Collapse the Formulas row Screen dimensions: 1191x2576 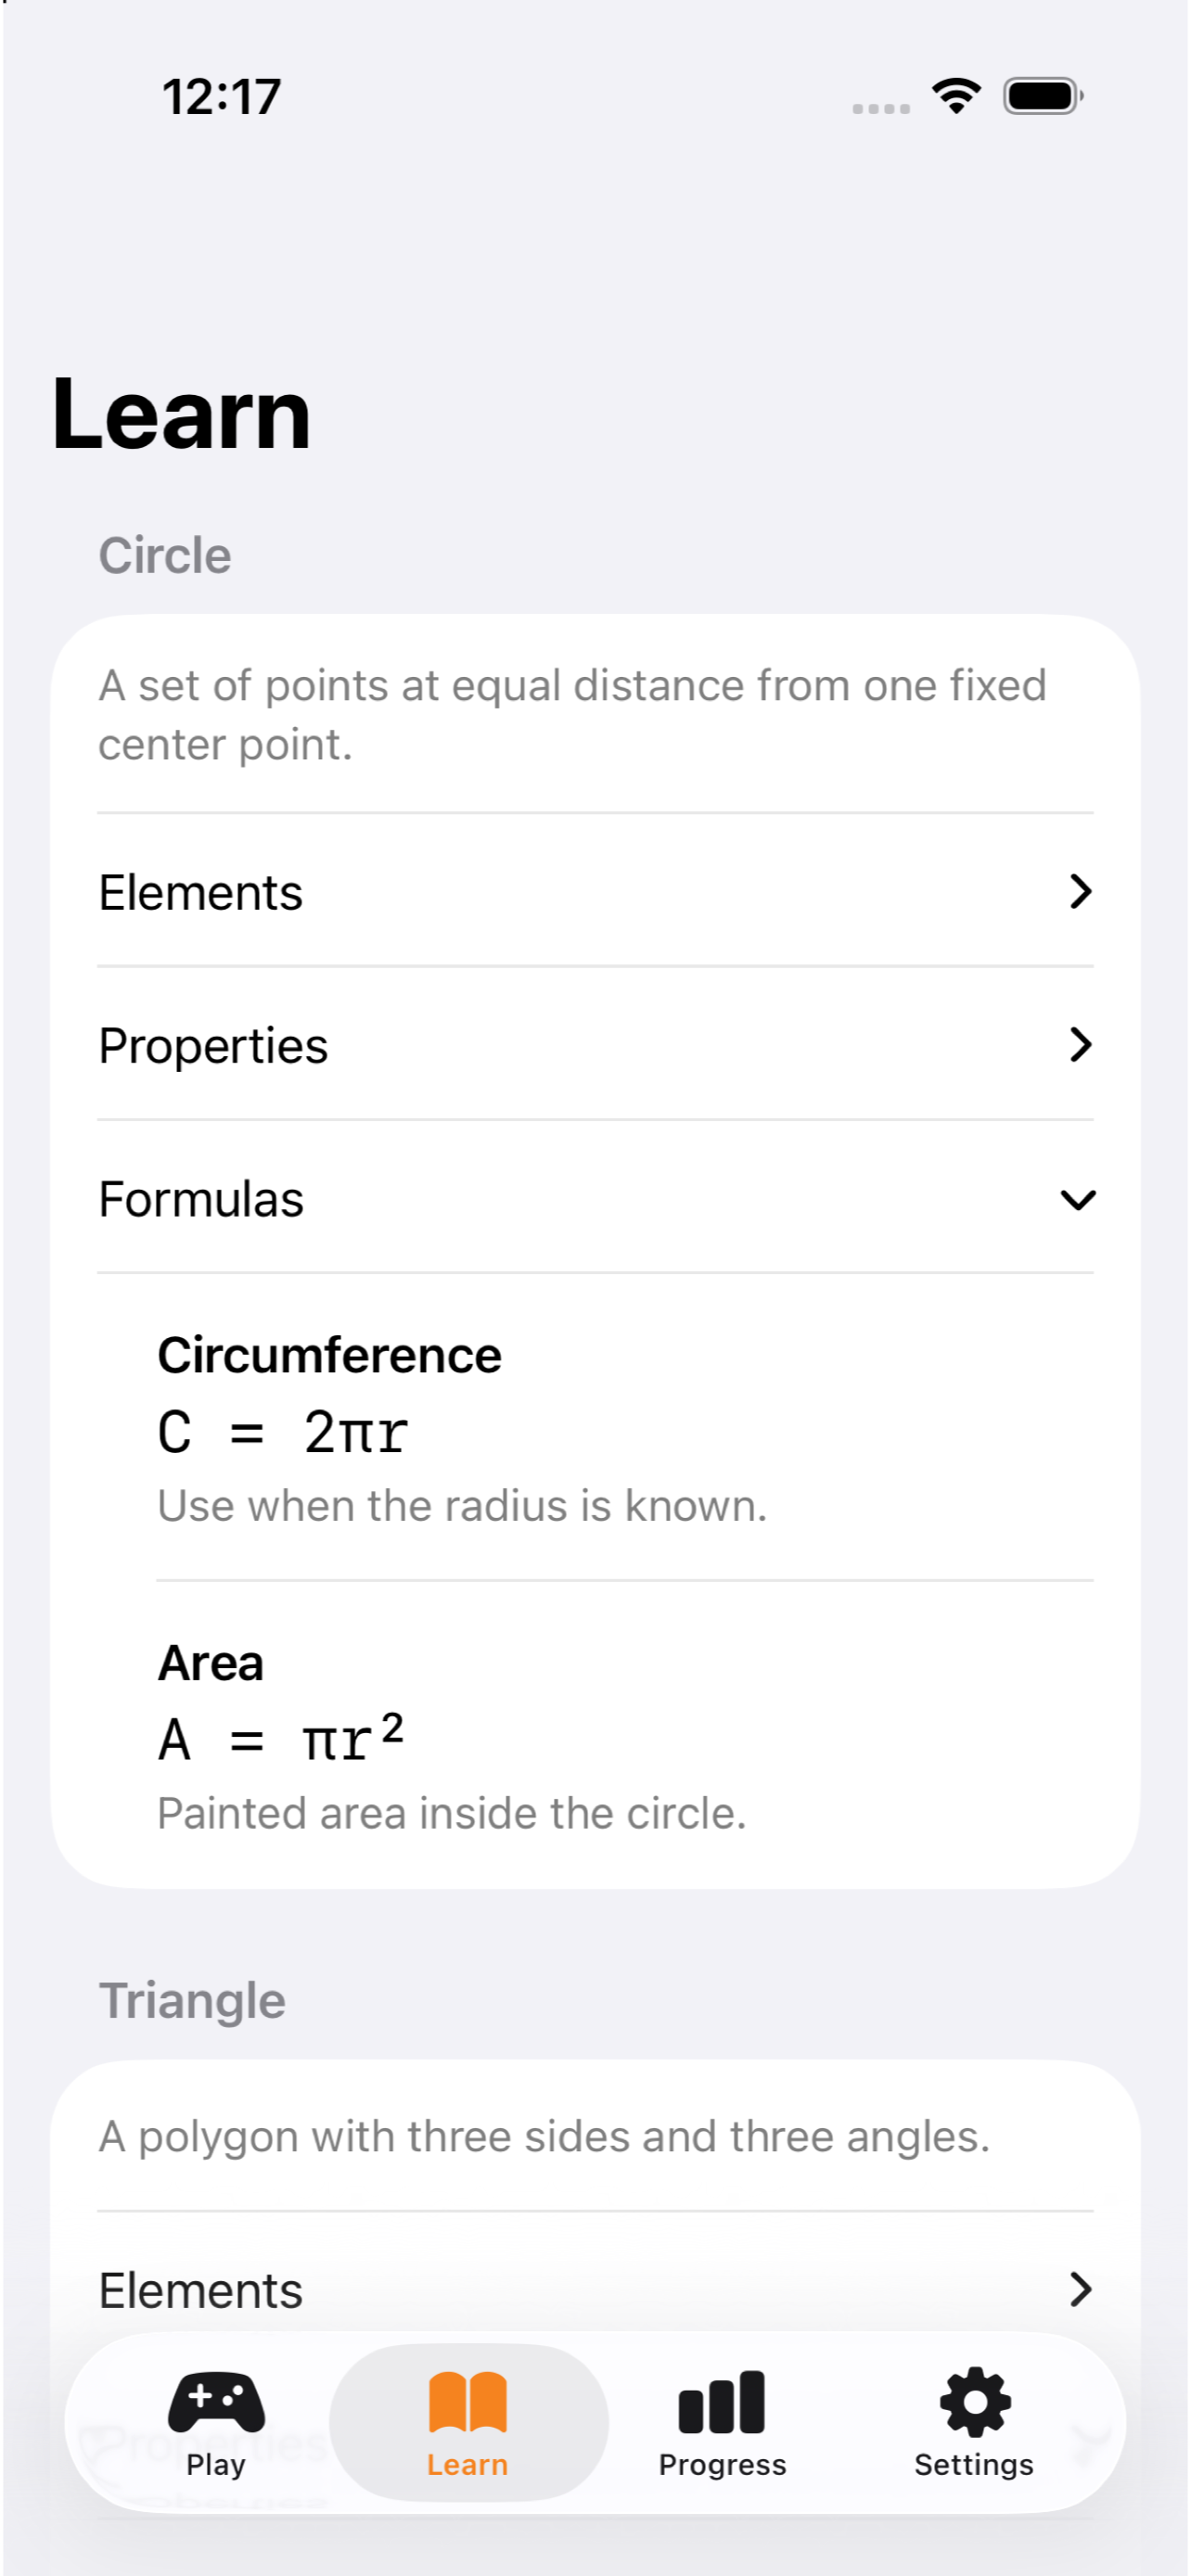coord(595,1198)
